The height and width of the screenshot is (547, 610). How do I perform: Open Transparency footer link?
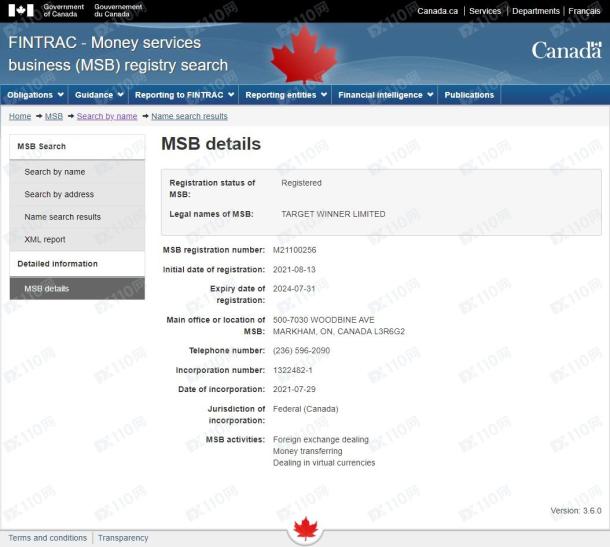tap(123, 538)
